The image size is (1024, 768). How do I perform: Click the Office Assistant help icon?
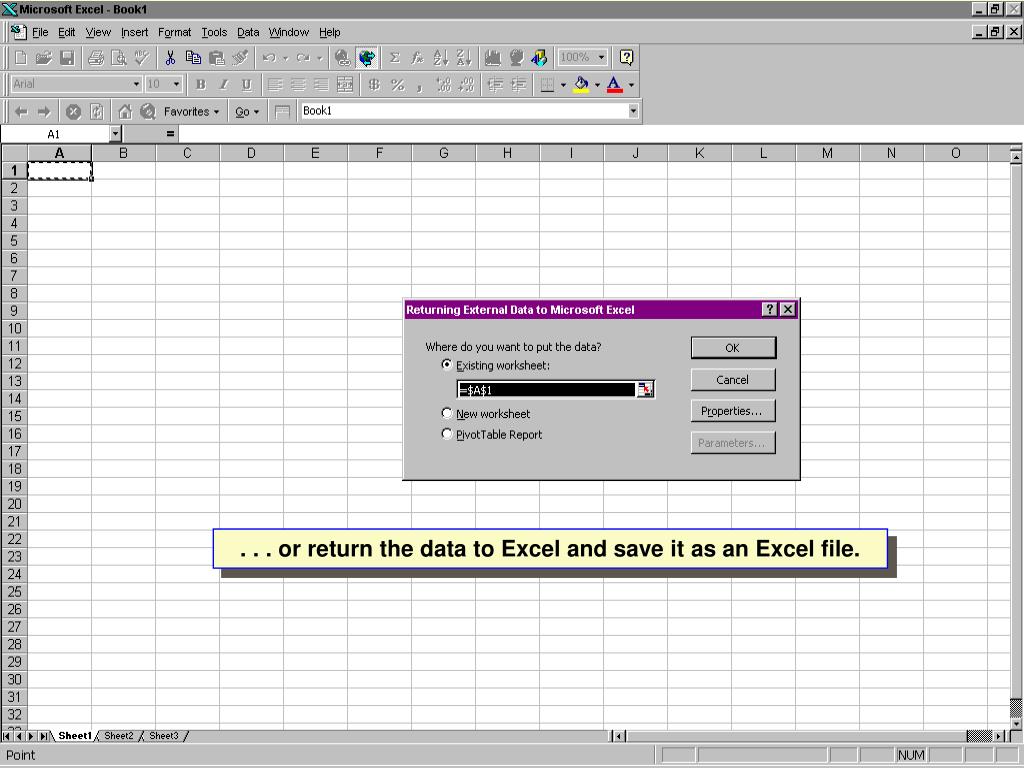(x=626, y=57)
